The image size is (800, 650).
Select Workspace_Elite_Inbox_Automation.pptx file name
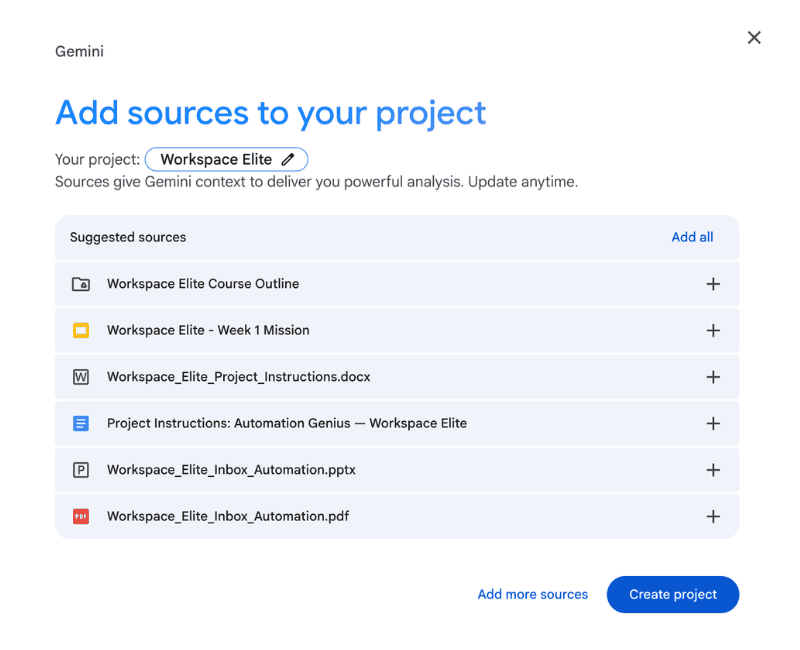coord(231,469)
